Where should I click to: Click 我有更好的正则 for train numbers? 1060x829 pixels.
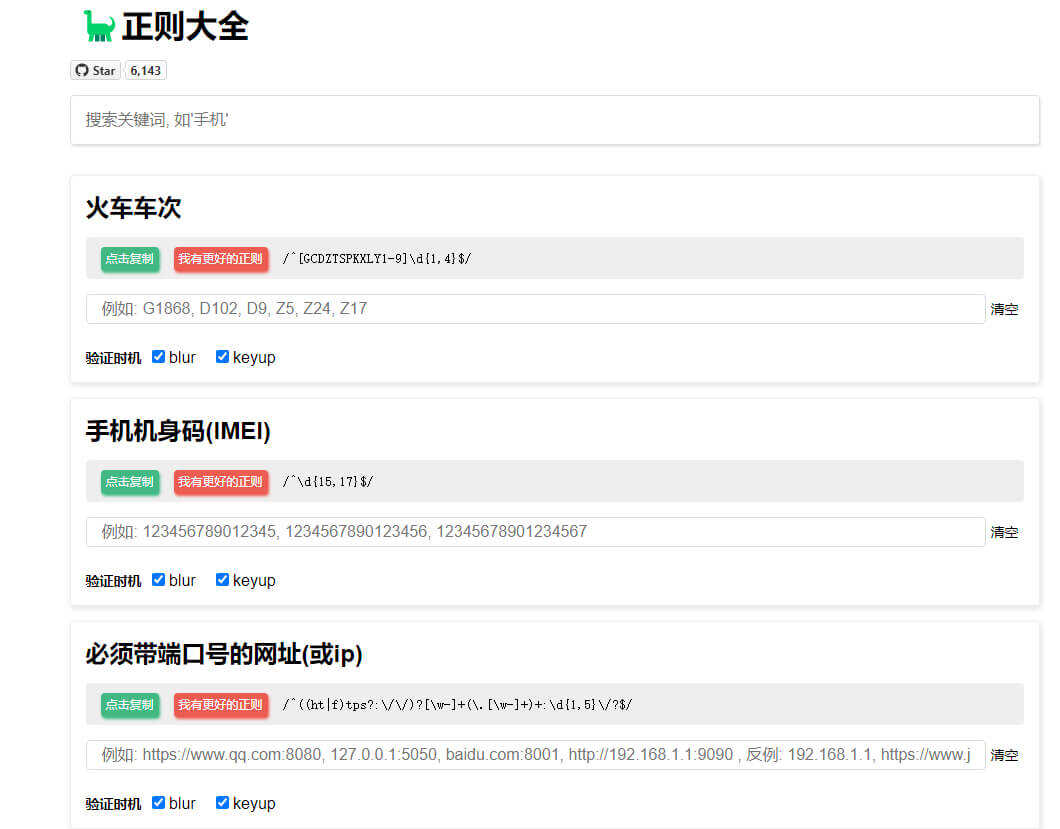pos(221,258)
